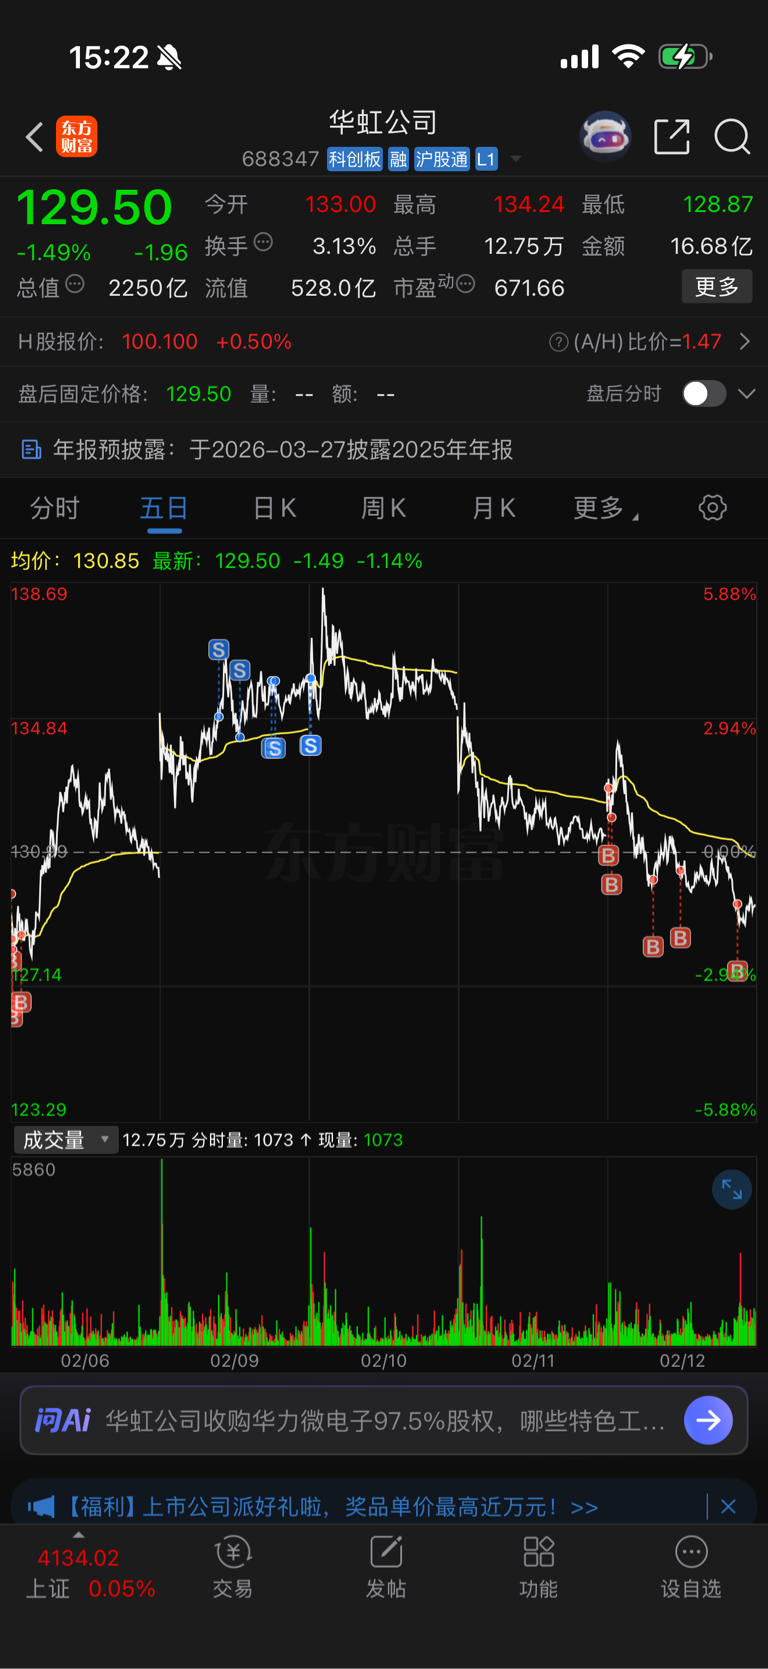Open the 东方财富 logo icon
This screenshot has width=768, height=1669.
tap(77, 137)
